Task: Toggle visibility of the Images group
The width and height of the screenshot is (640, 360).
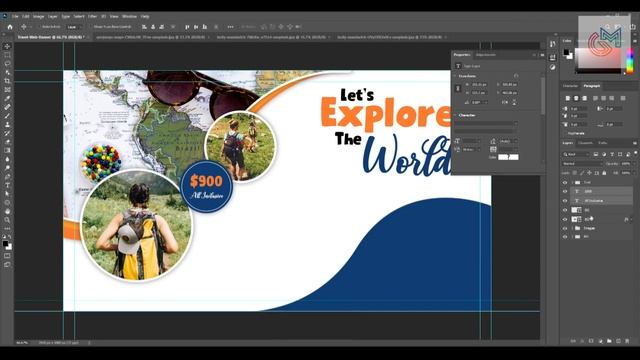Action: click(x=565, y=228)
